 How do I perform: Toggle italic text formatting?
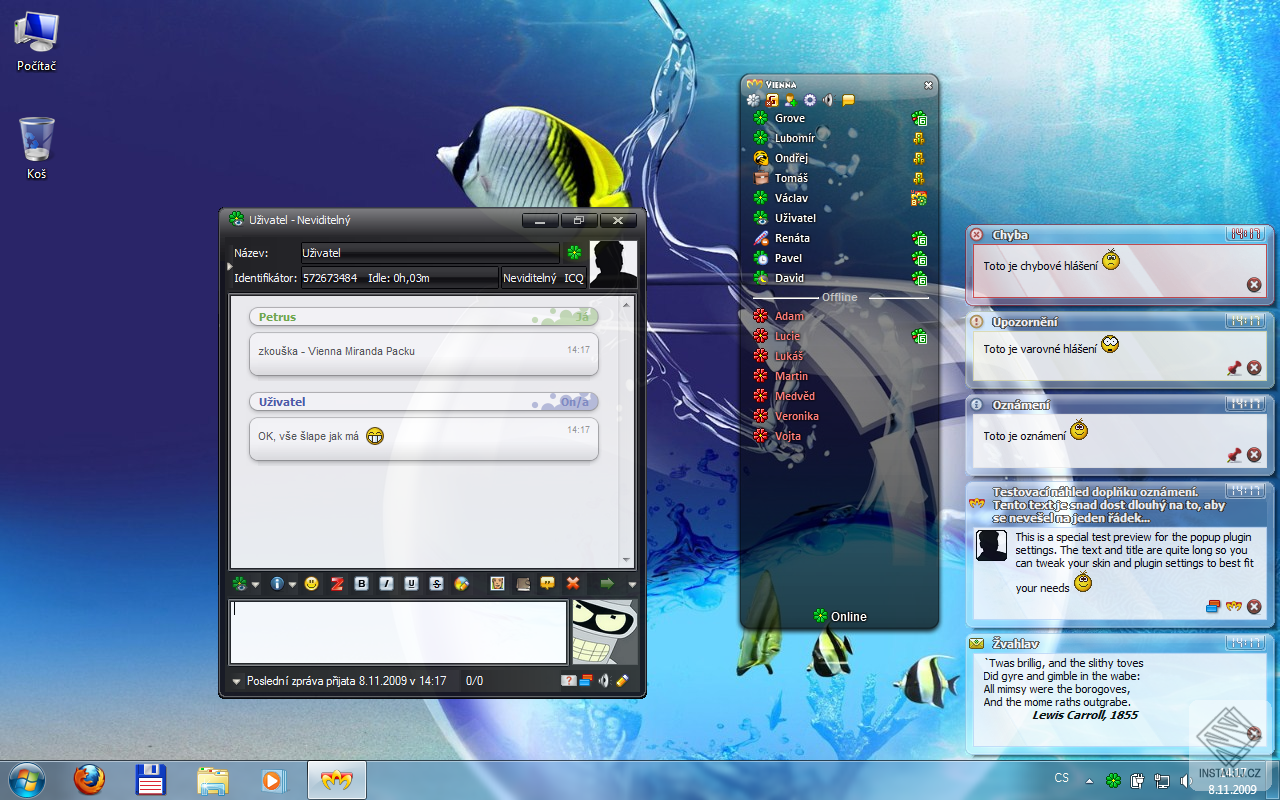tap(386, 584)
